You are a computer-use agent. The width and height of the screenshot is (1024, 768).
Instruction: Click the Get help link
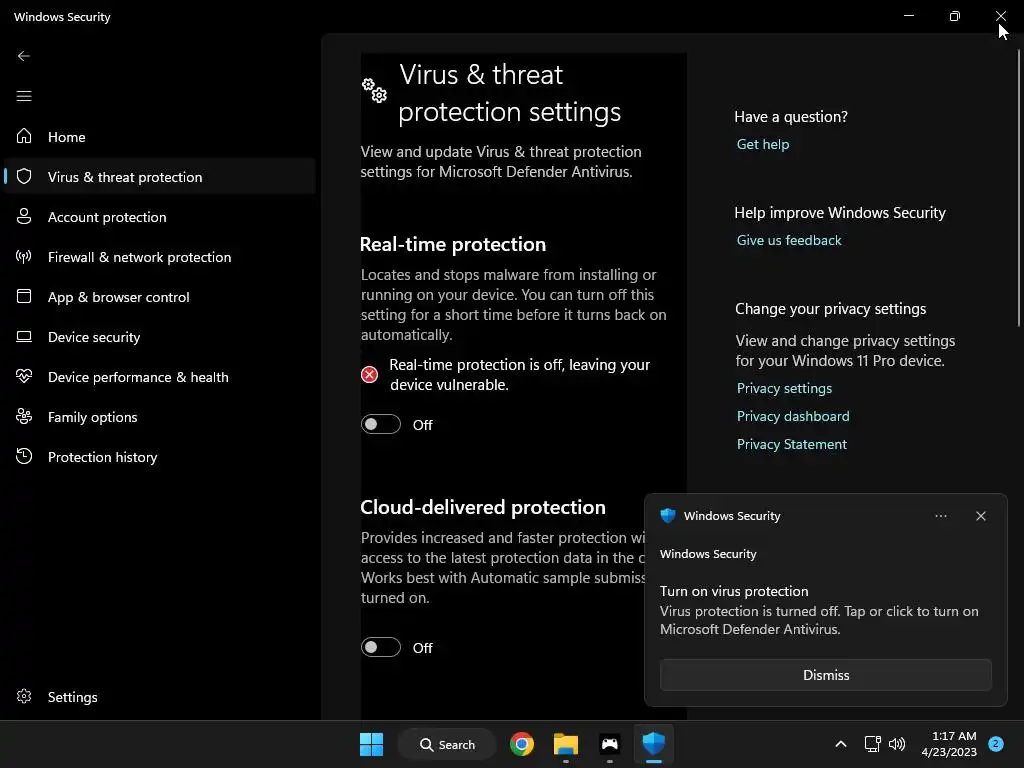[763, 144]
